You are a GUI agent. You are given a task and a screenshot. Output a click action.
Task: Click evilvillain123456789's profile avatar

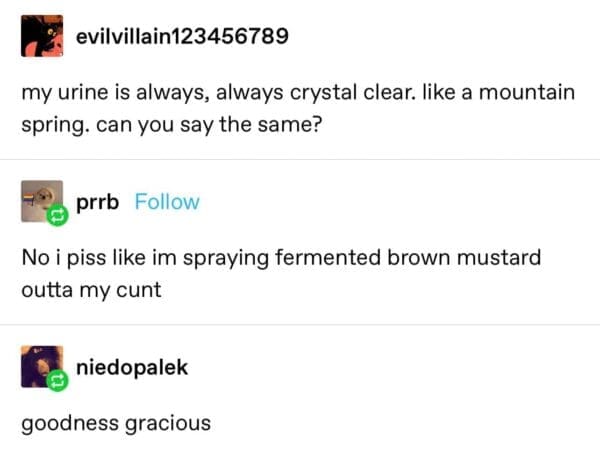[x=43, y=37]
